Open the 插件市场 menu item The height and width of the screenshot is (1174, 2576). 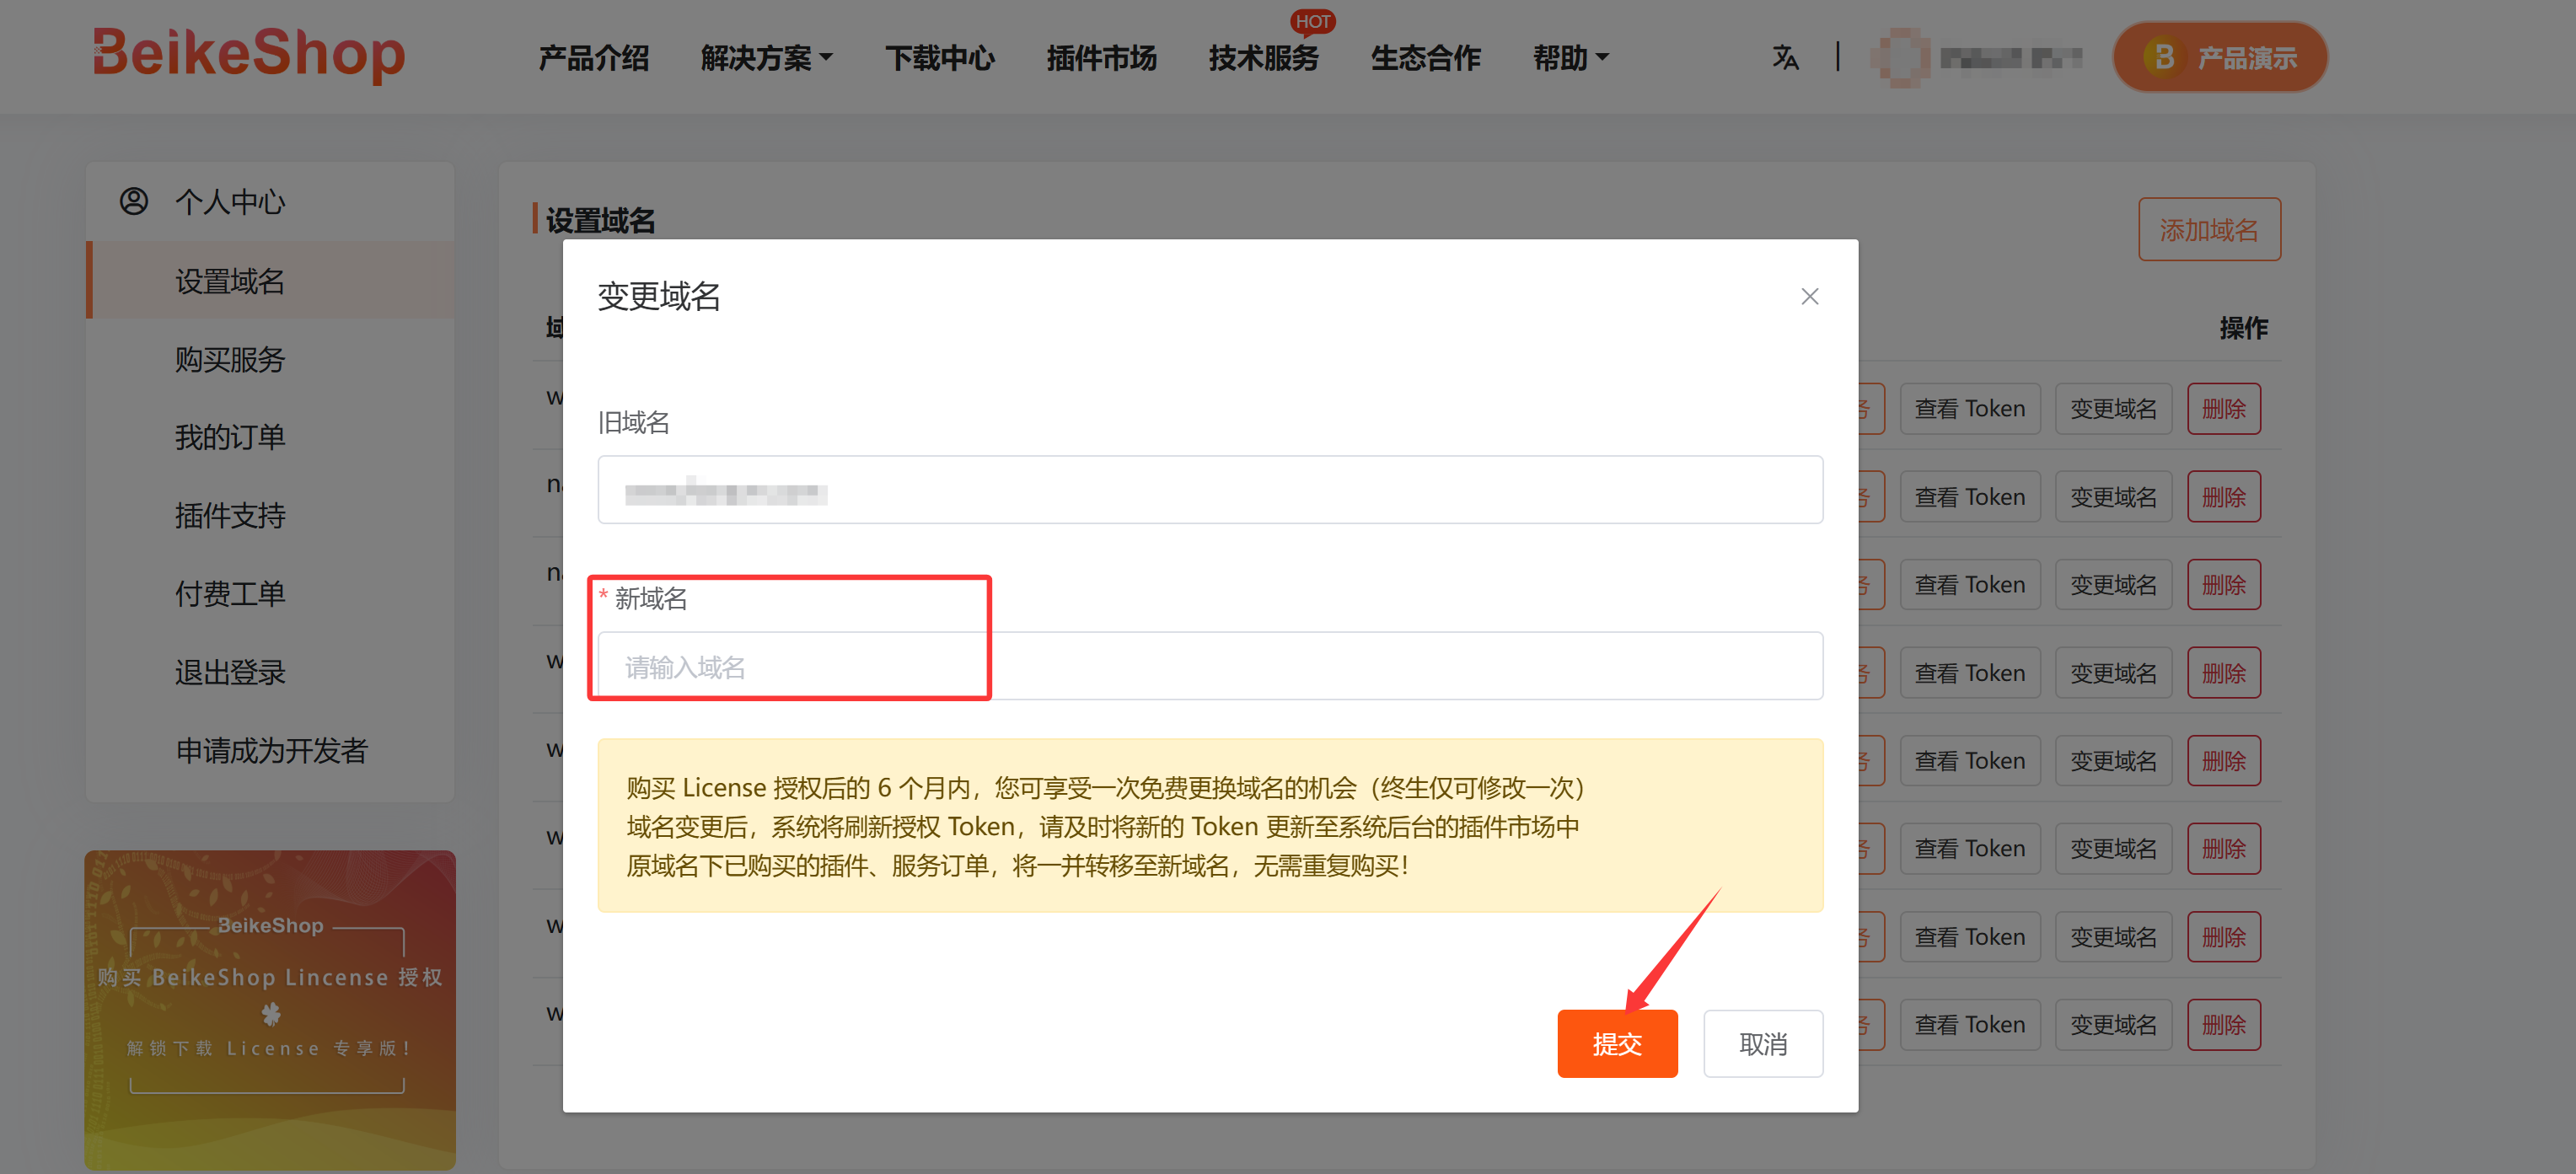coord(1100,58)
